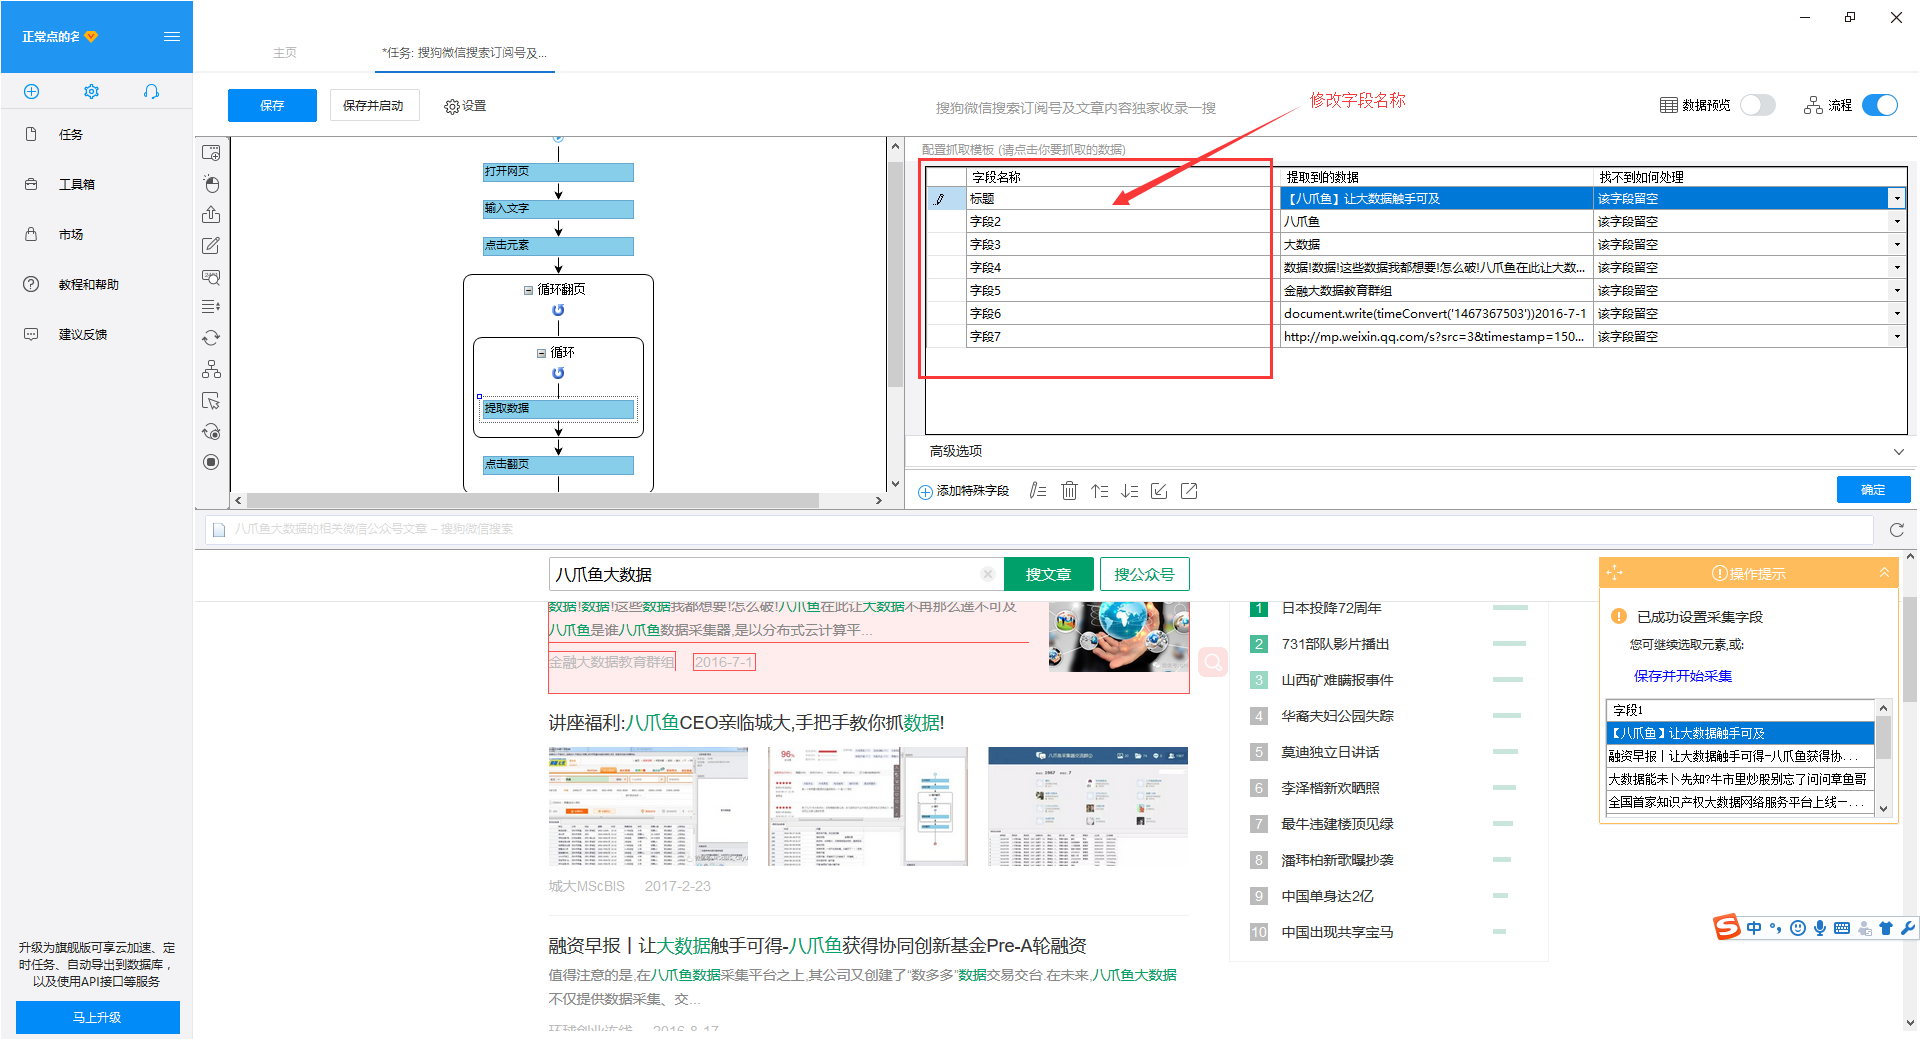Image resolution: width=1920 pixels, height=1040 pixels.
Task: Click the 保存并启动 button
Action: pos(373,106)
